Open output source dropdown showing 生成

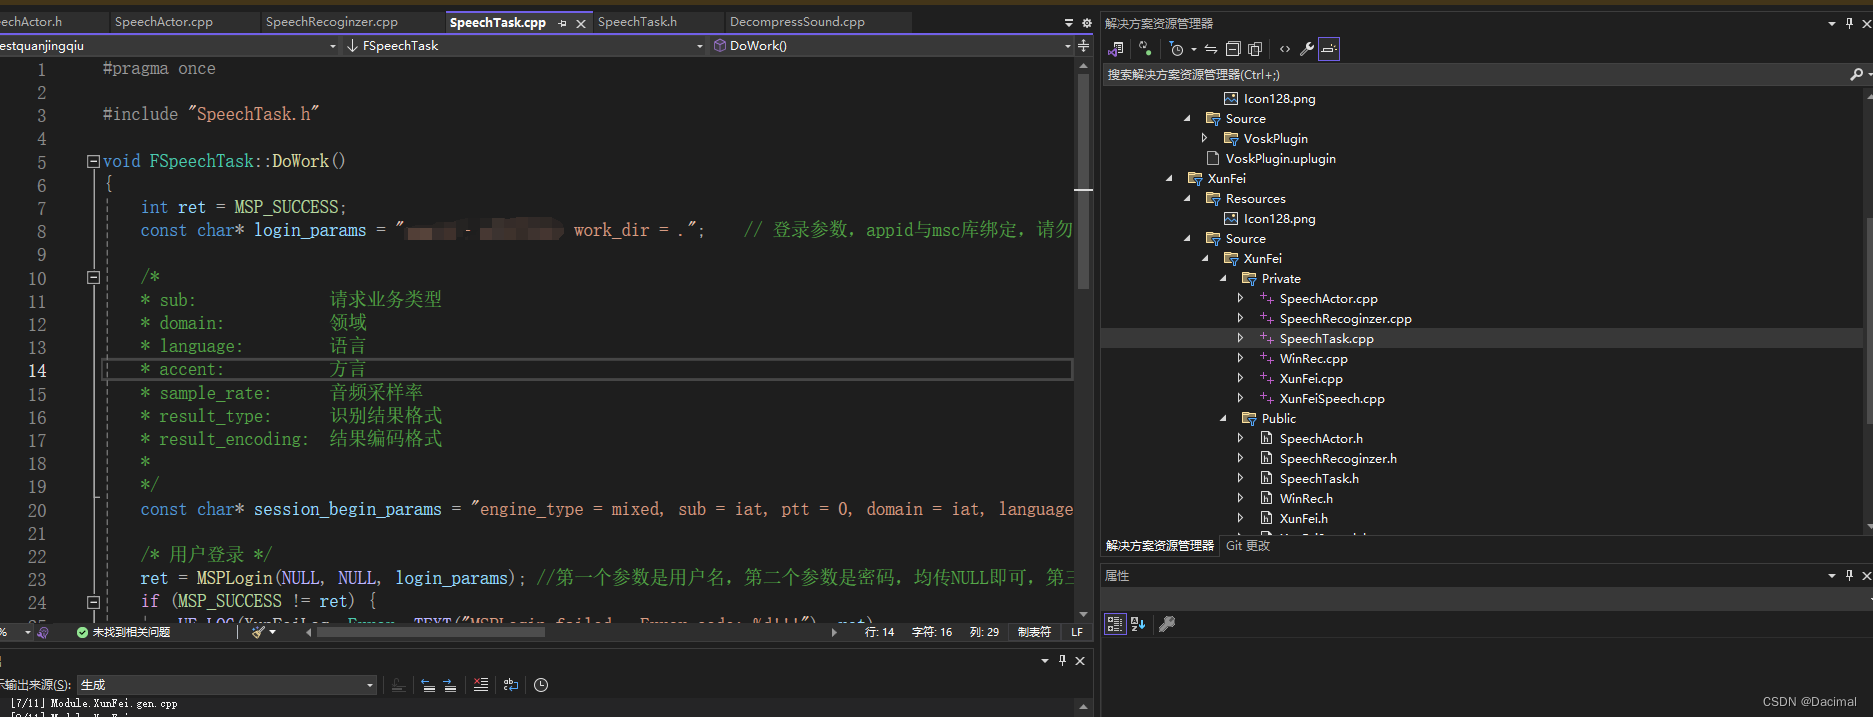227,685
